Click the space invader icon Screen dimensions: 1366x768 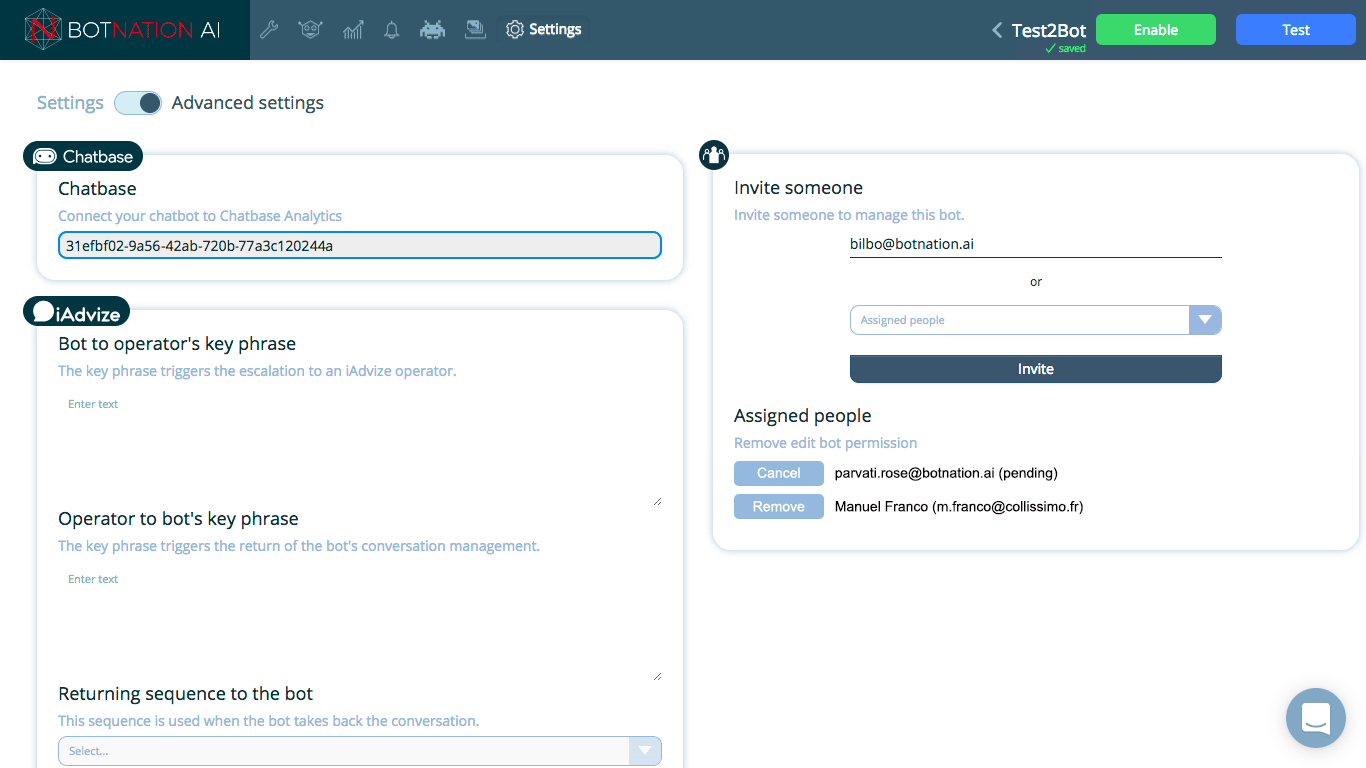[432, 30]
